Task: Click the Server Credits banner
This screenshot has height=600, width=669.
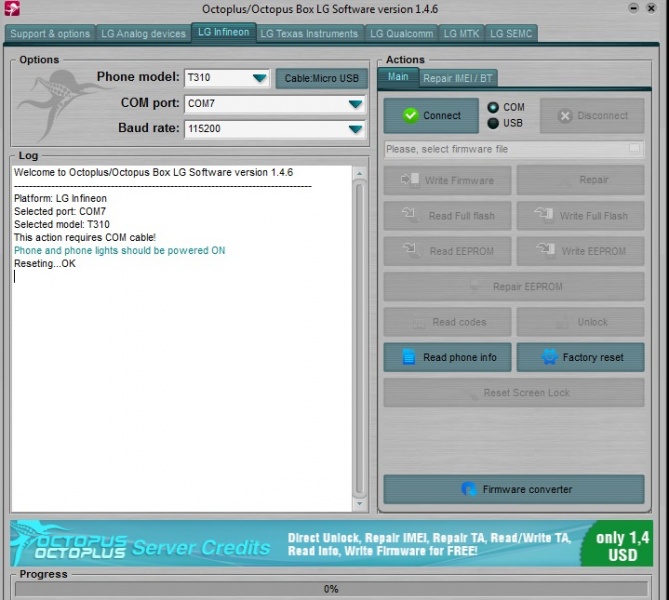Action: coord(331,543)
